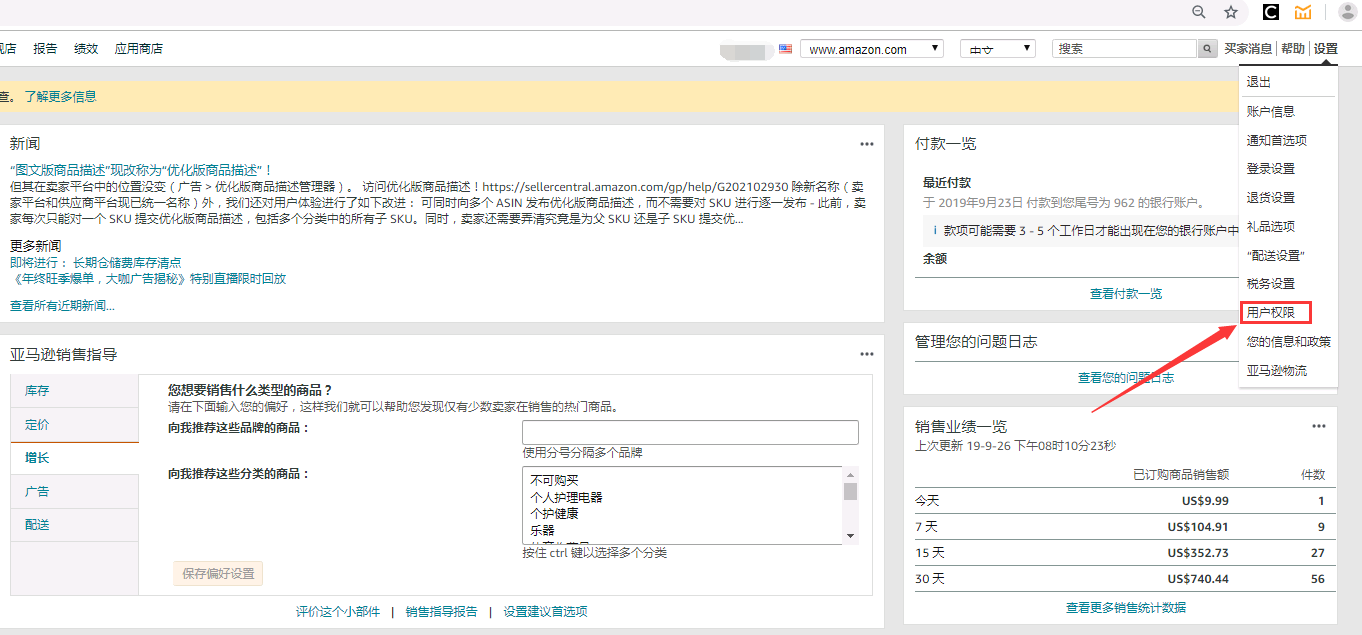Open 设置建议首选项 link

546,611
